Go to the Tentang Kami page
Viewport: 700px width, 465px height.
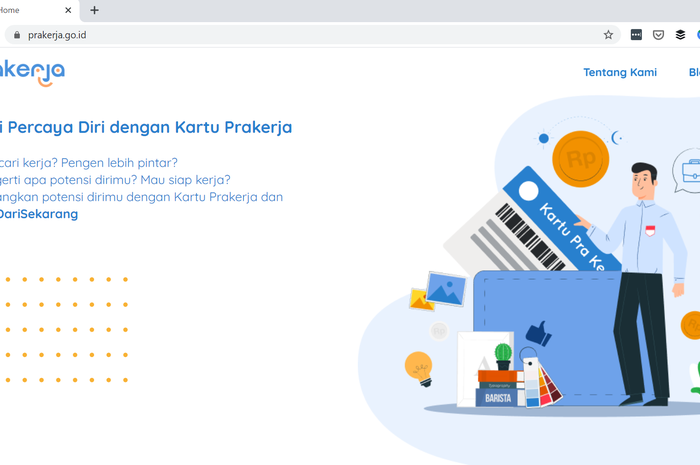pos(620,72)
